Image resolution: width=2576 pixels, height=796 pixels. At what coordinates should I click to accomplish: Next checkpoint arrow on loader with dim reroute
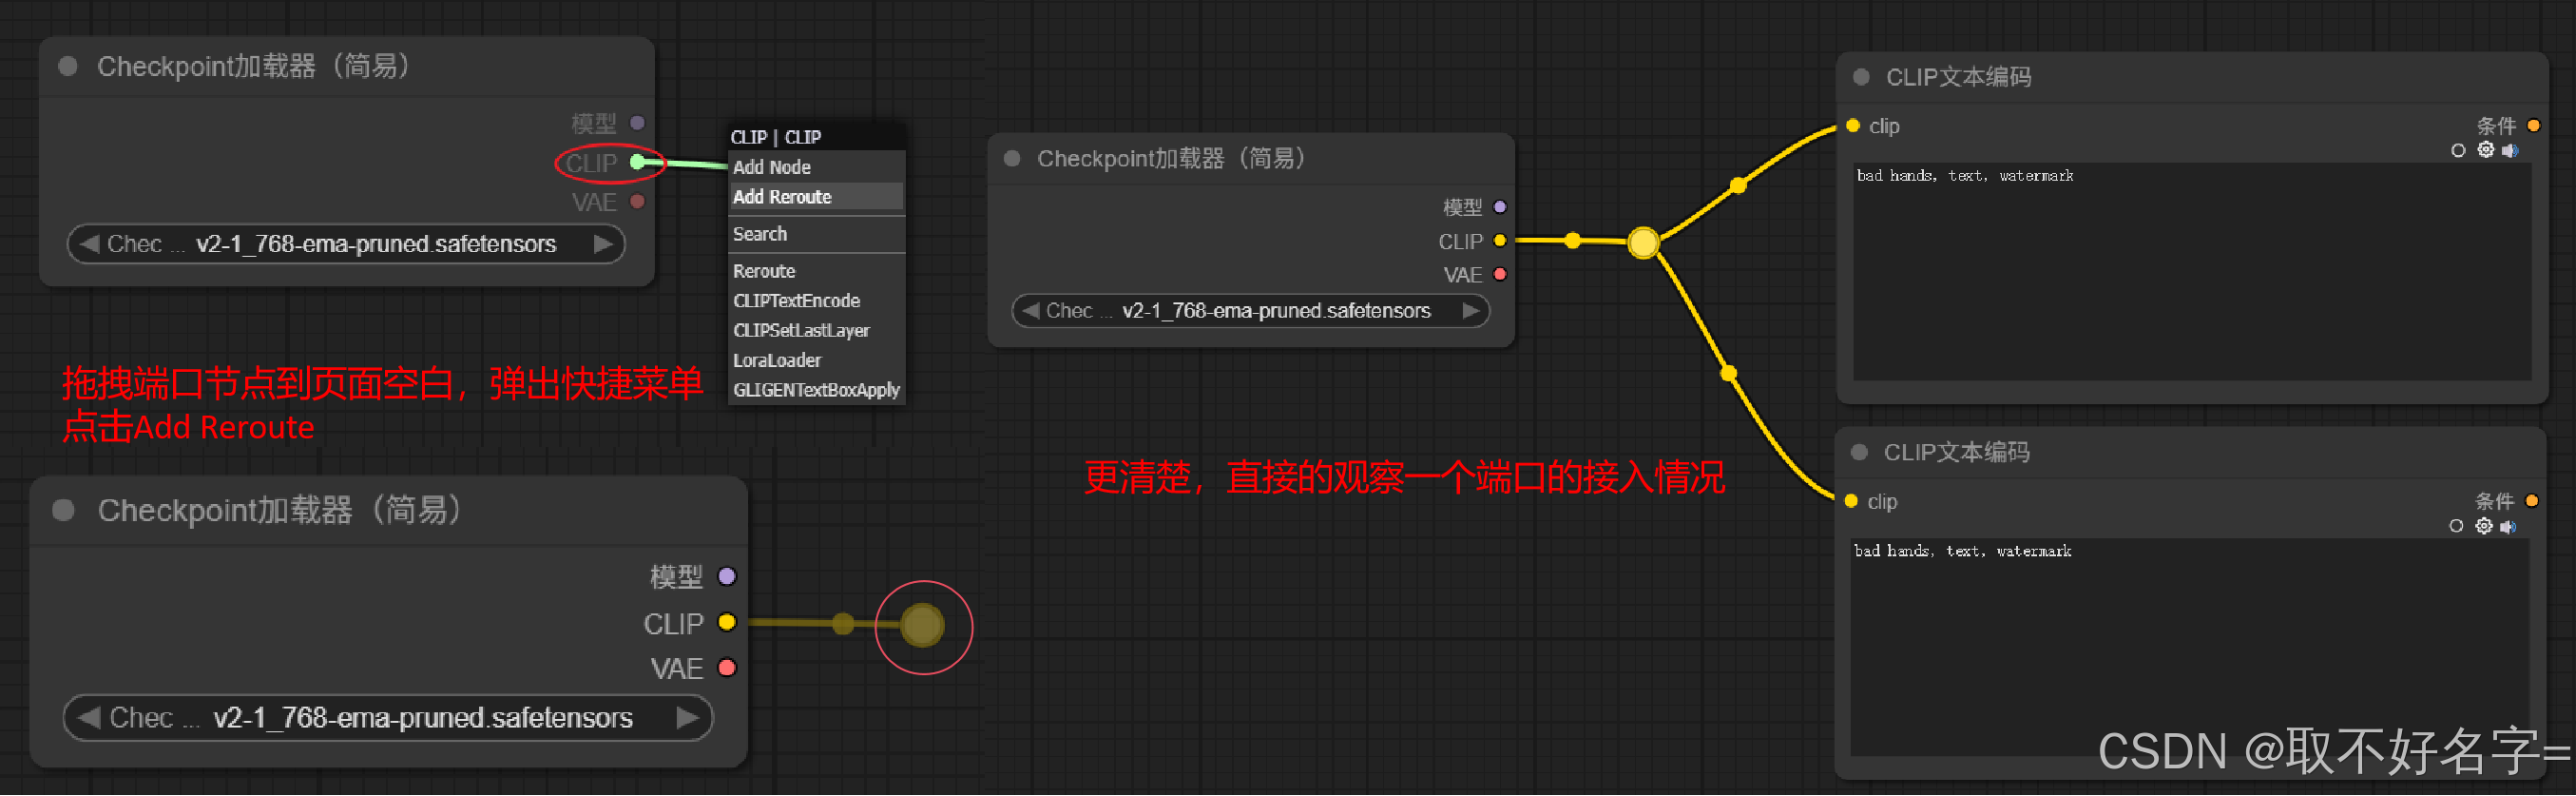686,718
